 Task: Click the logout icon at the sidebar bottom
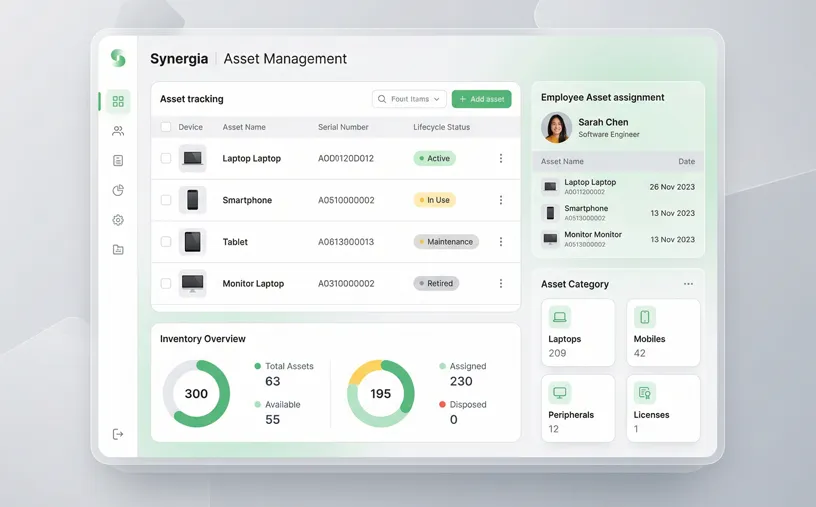click(118, 434)
